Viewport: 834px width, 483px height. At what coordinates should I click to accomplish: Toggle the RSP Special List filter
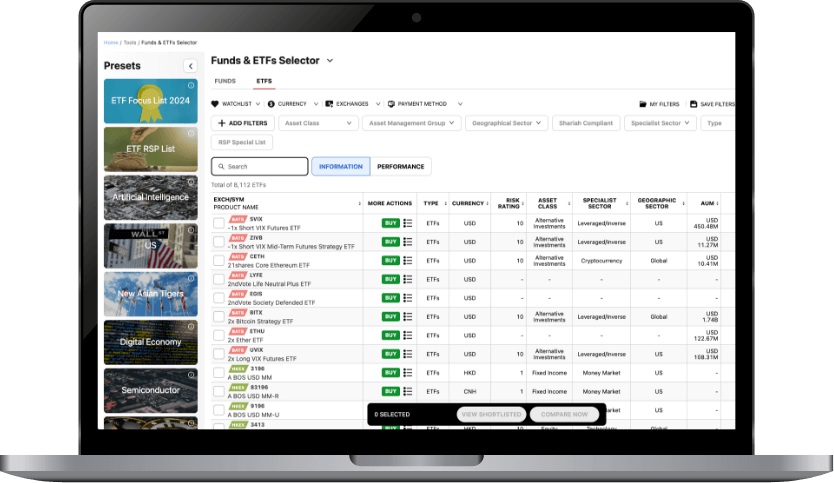[x=242, y=142]
